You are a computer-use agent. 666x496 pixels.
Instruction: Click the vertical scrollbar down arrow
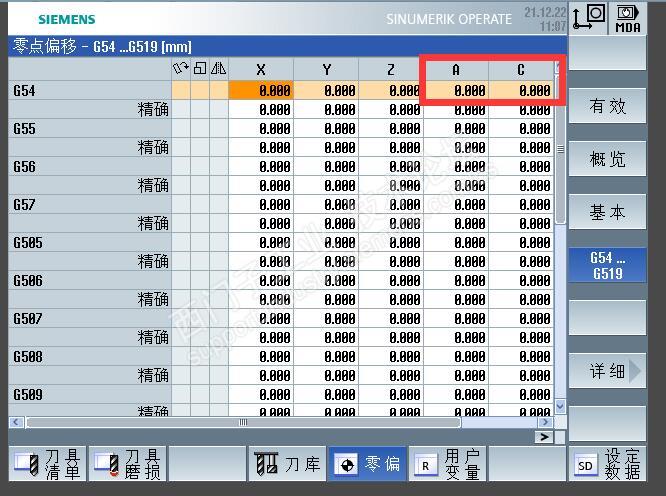pyautogui.click(x=560, y=406)
